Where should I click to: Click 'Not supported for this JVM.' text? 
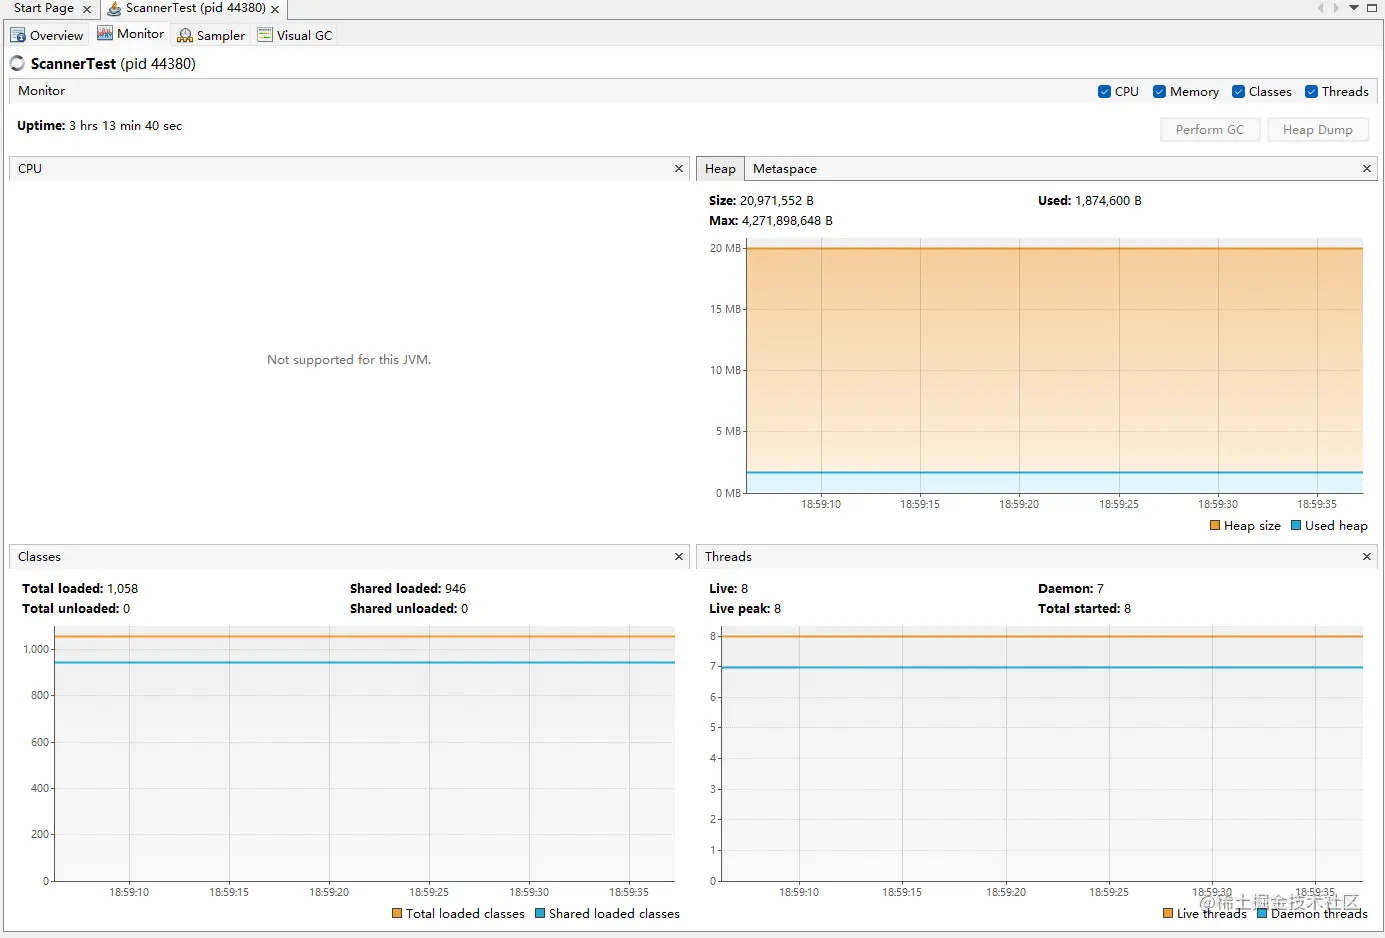pyautogui.click(x=349, y=360)
